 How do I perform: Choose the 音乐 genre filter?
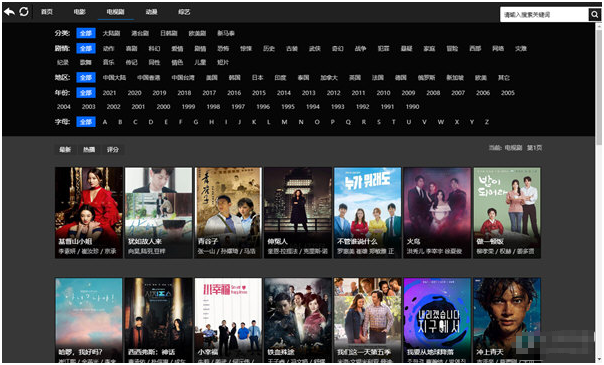pyautogui.click(x=109, y=62)
